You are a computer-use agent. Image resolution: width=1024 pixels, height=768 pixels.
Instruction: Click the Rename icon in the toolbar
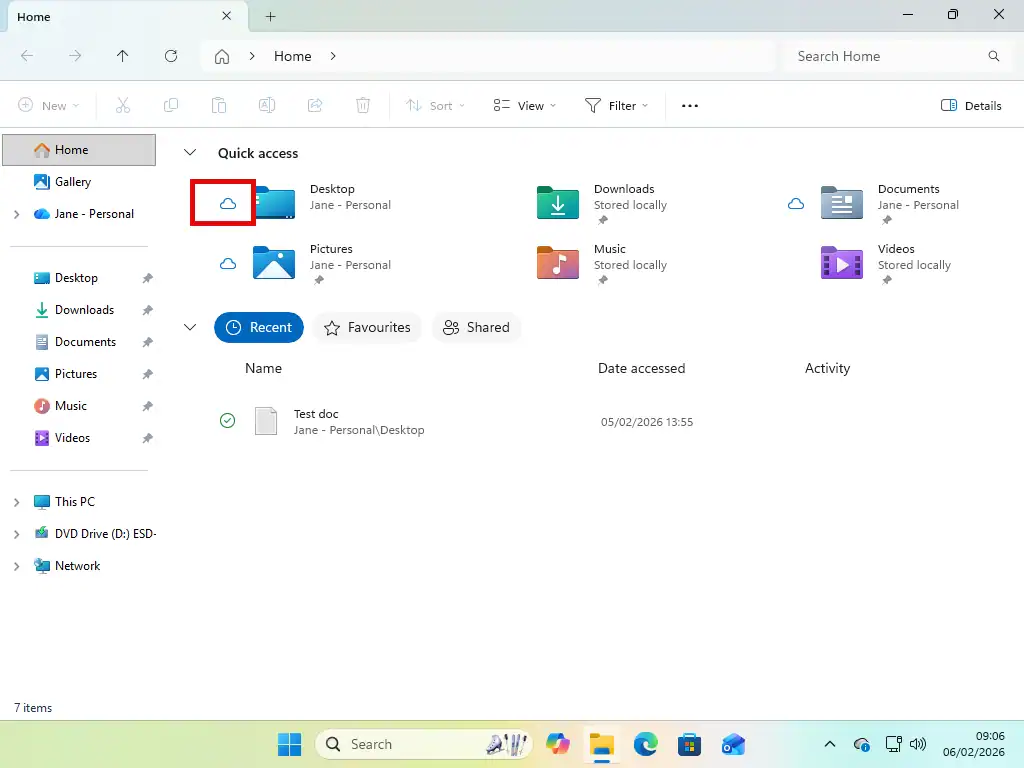click(x=267, y=105)
